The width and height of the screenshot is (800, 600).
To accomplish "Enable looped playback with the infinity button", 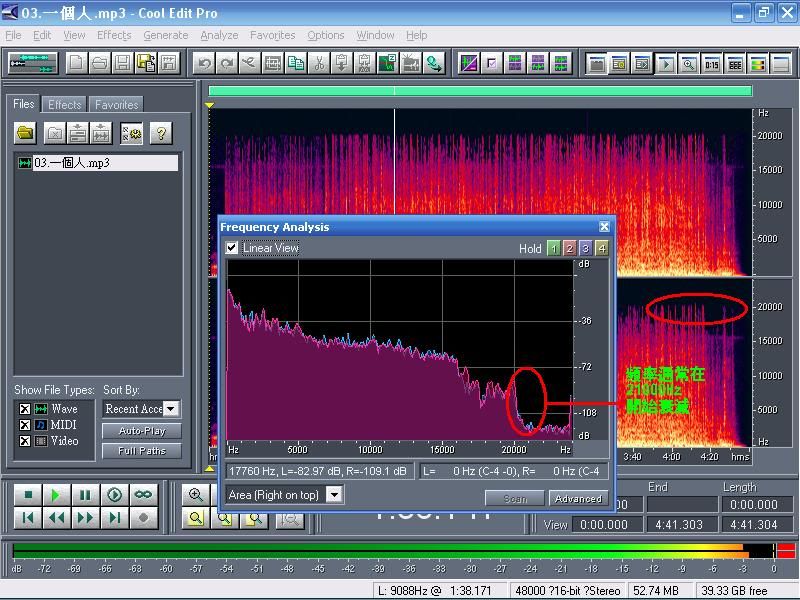I will pos(143,494).
